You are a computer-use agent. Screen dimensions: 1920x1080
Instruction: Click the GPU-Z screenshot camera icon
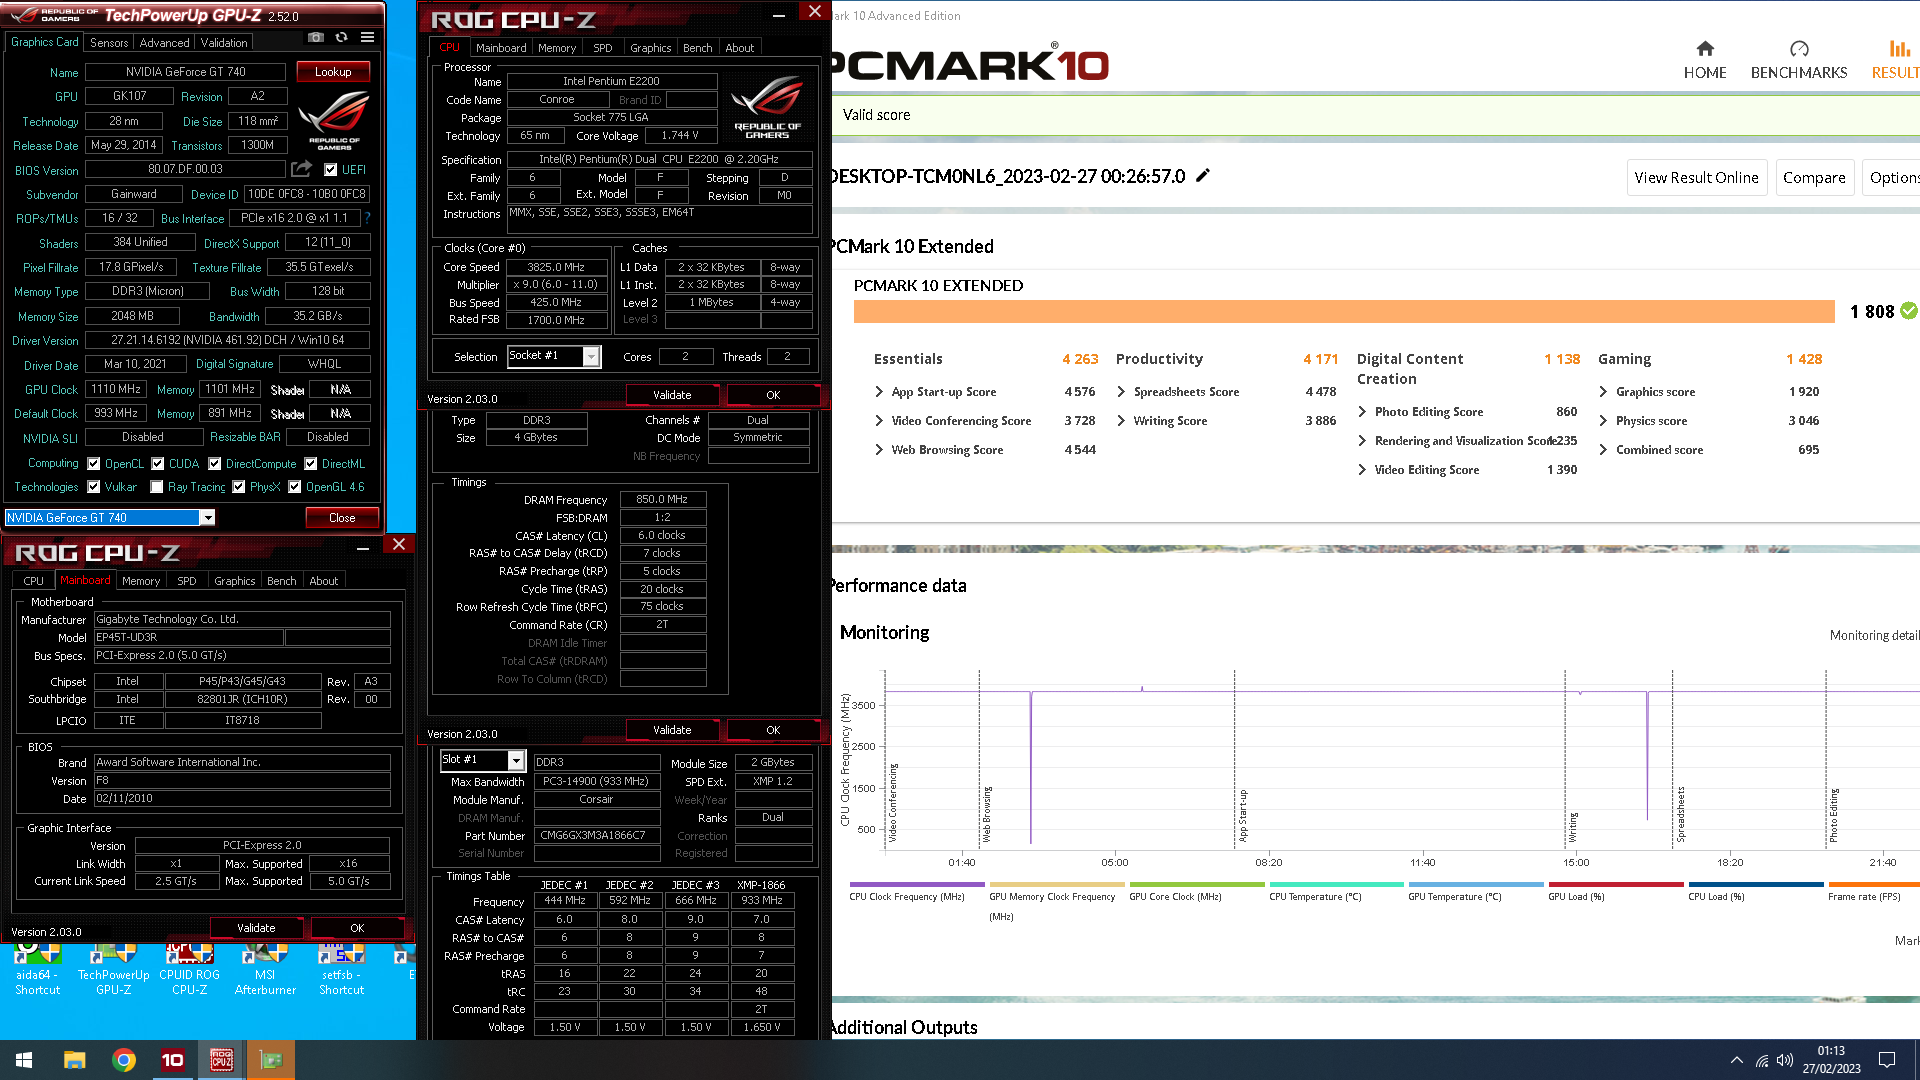click(x=316, y=38)
